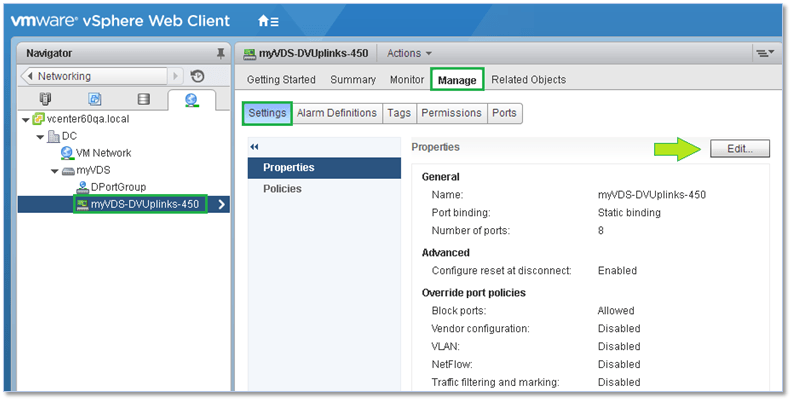792x401 pixels.
Task: Drill into myVDS-DVUplinks-450 with right arrow
Action: 221,205
